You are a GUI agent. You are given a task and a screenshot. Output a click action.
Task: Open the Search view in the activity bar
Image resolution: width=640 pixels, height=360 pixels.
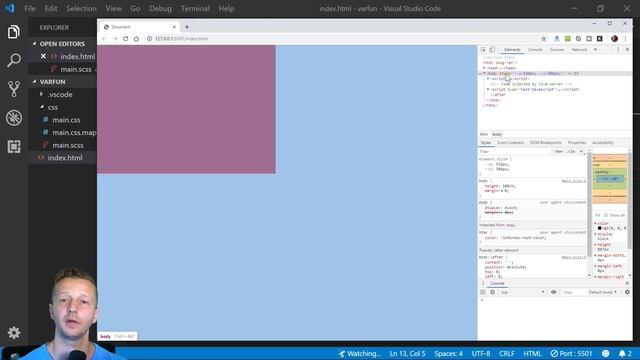click(x=13, y=60)
